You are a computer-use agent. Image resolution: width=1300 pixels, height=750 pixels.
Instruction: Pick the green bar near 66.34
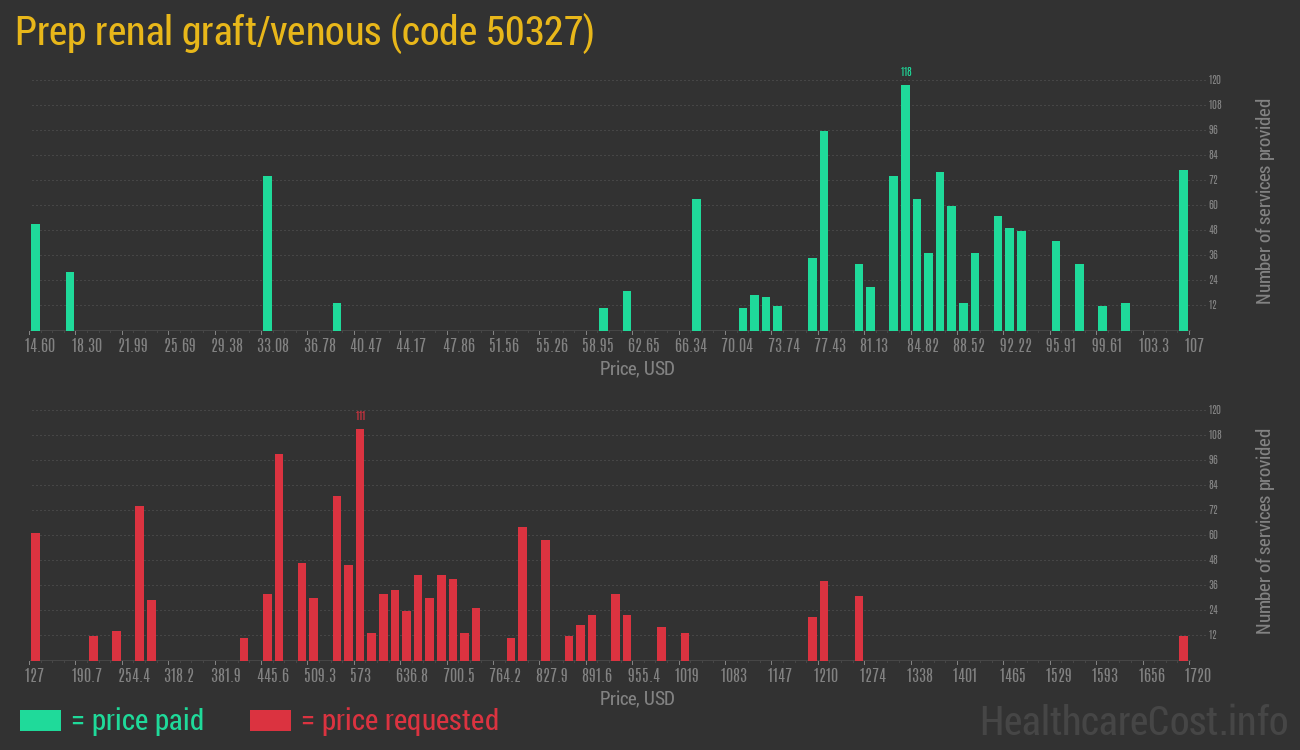[696, 265]
